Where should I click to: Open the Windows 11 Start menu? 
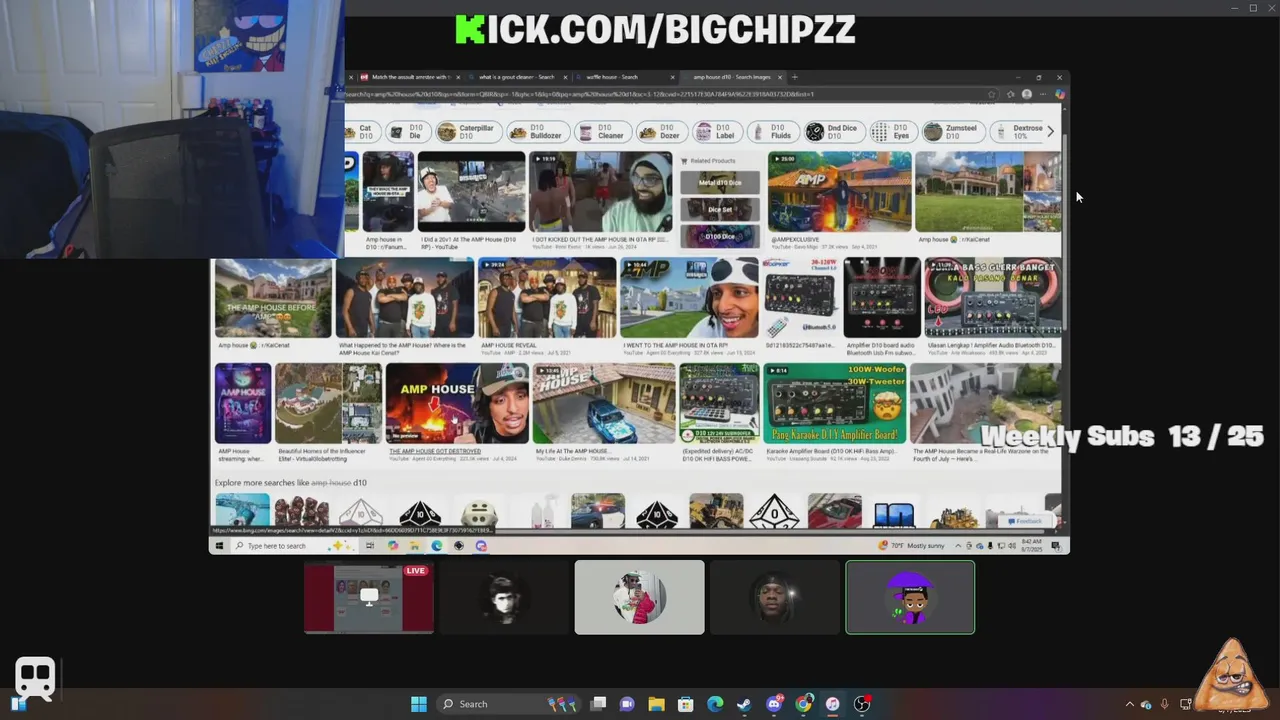click(419, 704)
